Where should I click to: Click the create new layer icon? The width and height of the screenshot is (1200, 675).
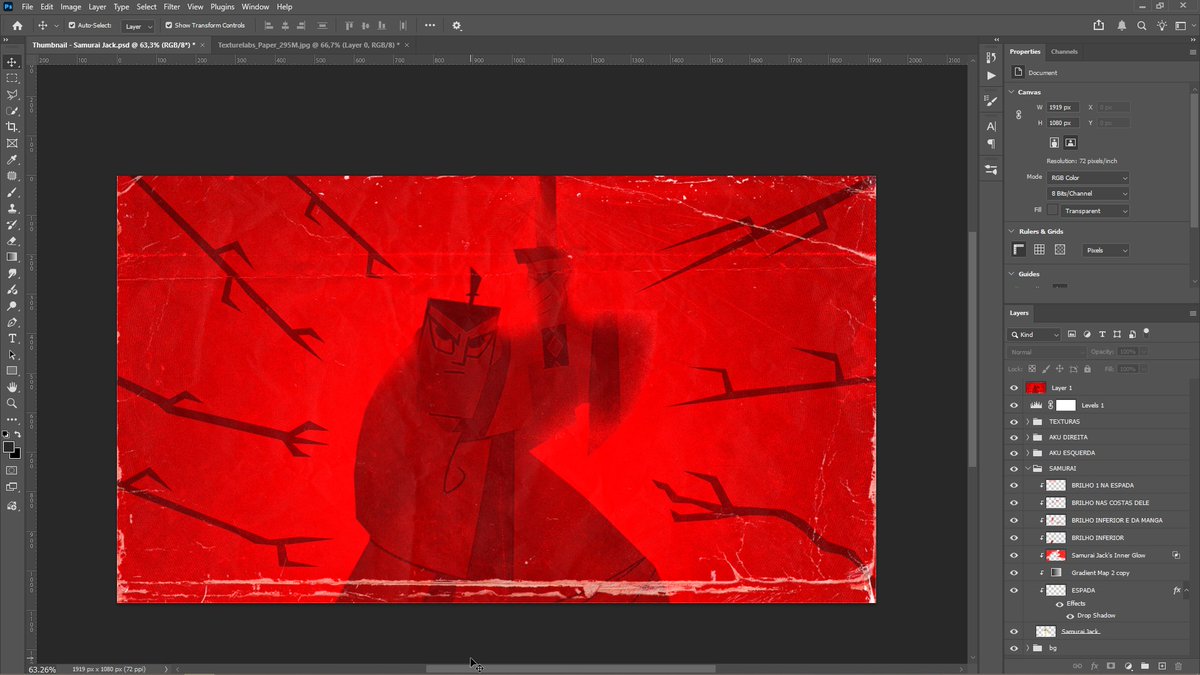1161,665
